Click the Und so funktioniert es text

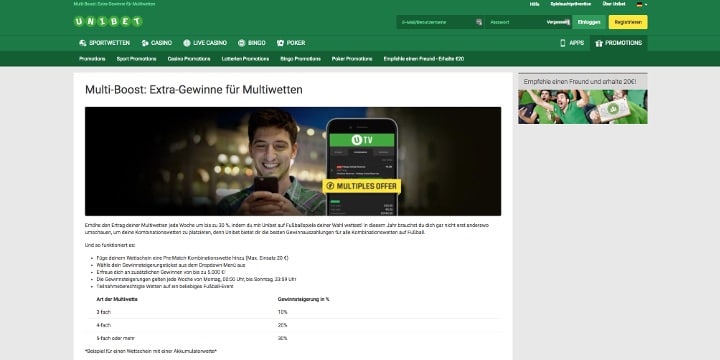110,245
